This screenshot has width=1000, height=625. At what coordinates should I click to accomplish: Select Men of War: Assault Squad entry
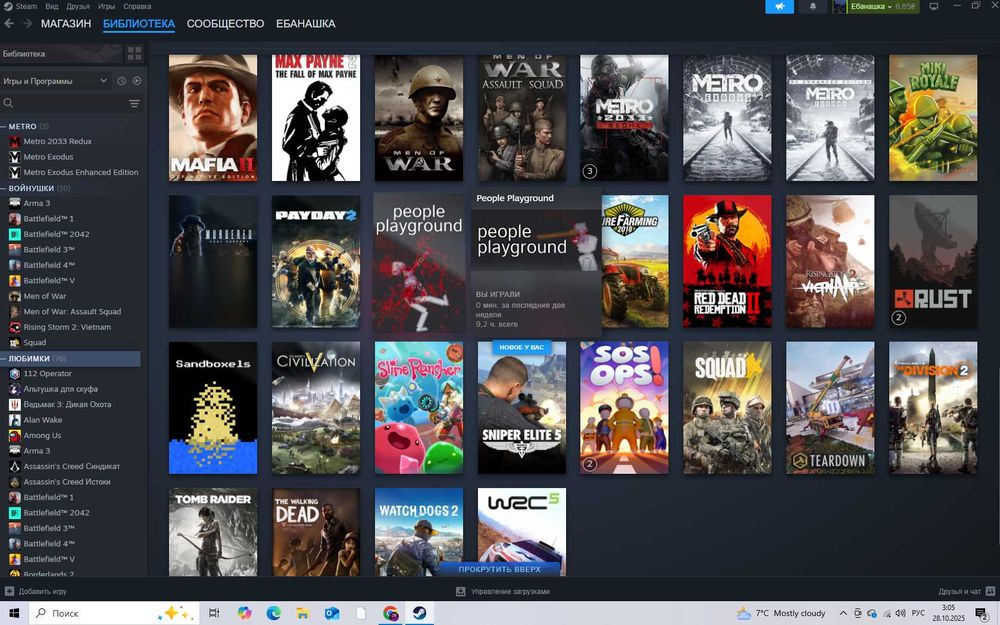coord(72,312)
